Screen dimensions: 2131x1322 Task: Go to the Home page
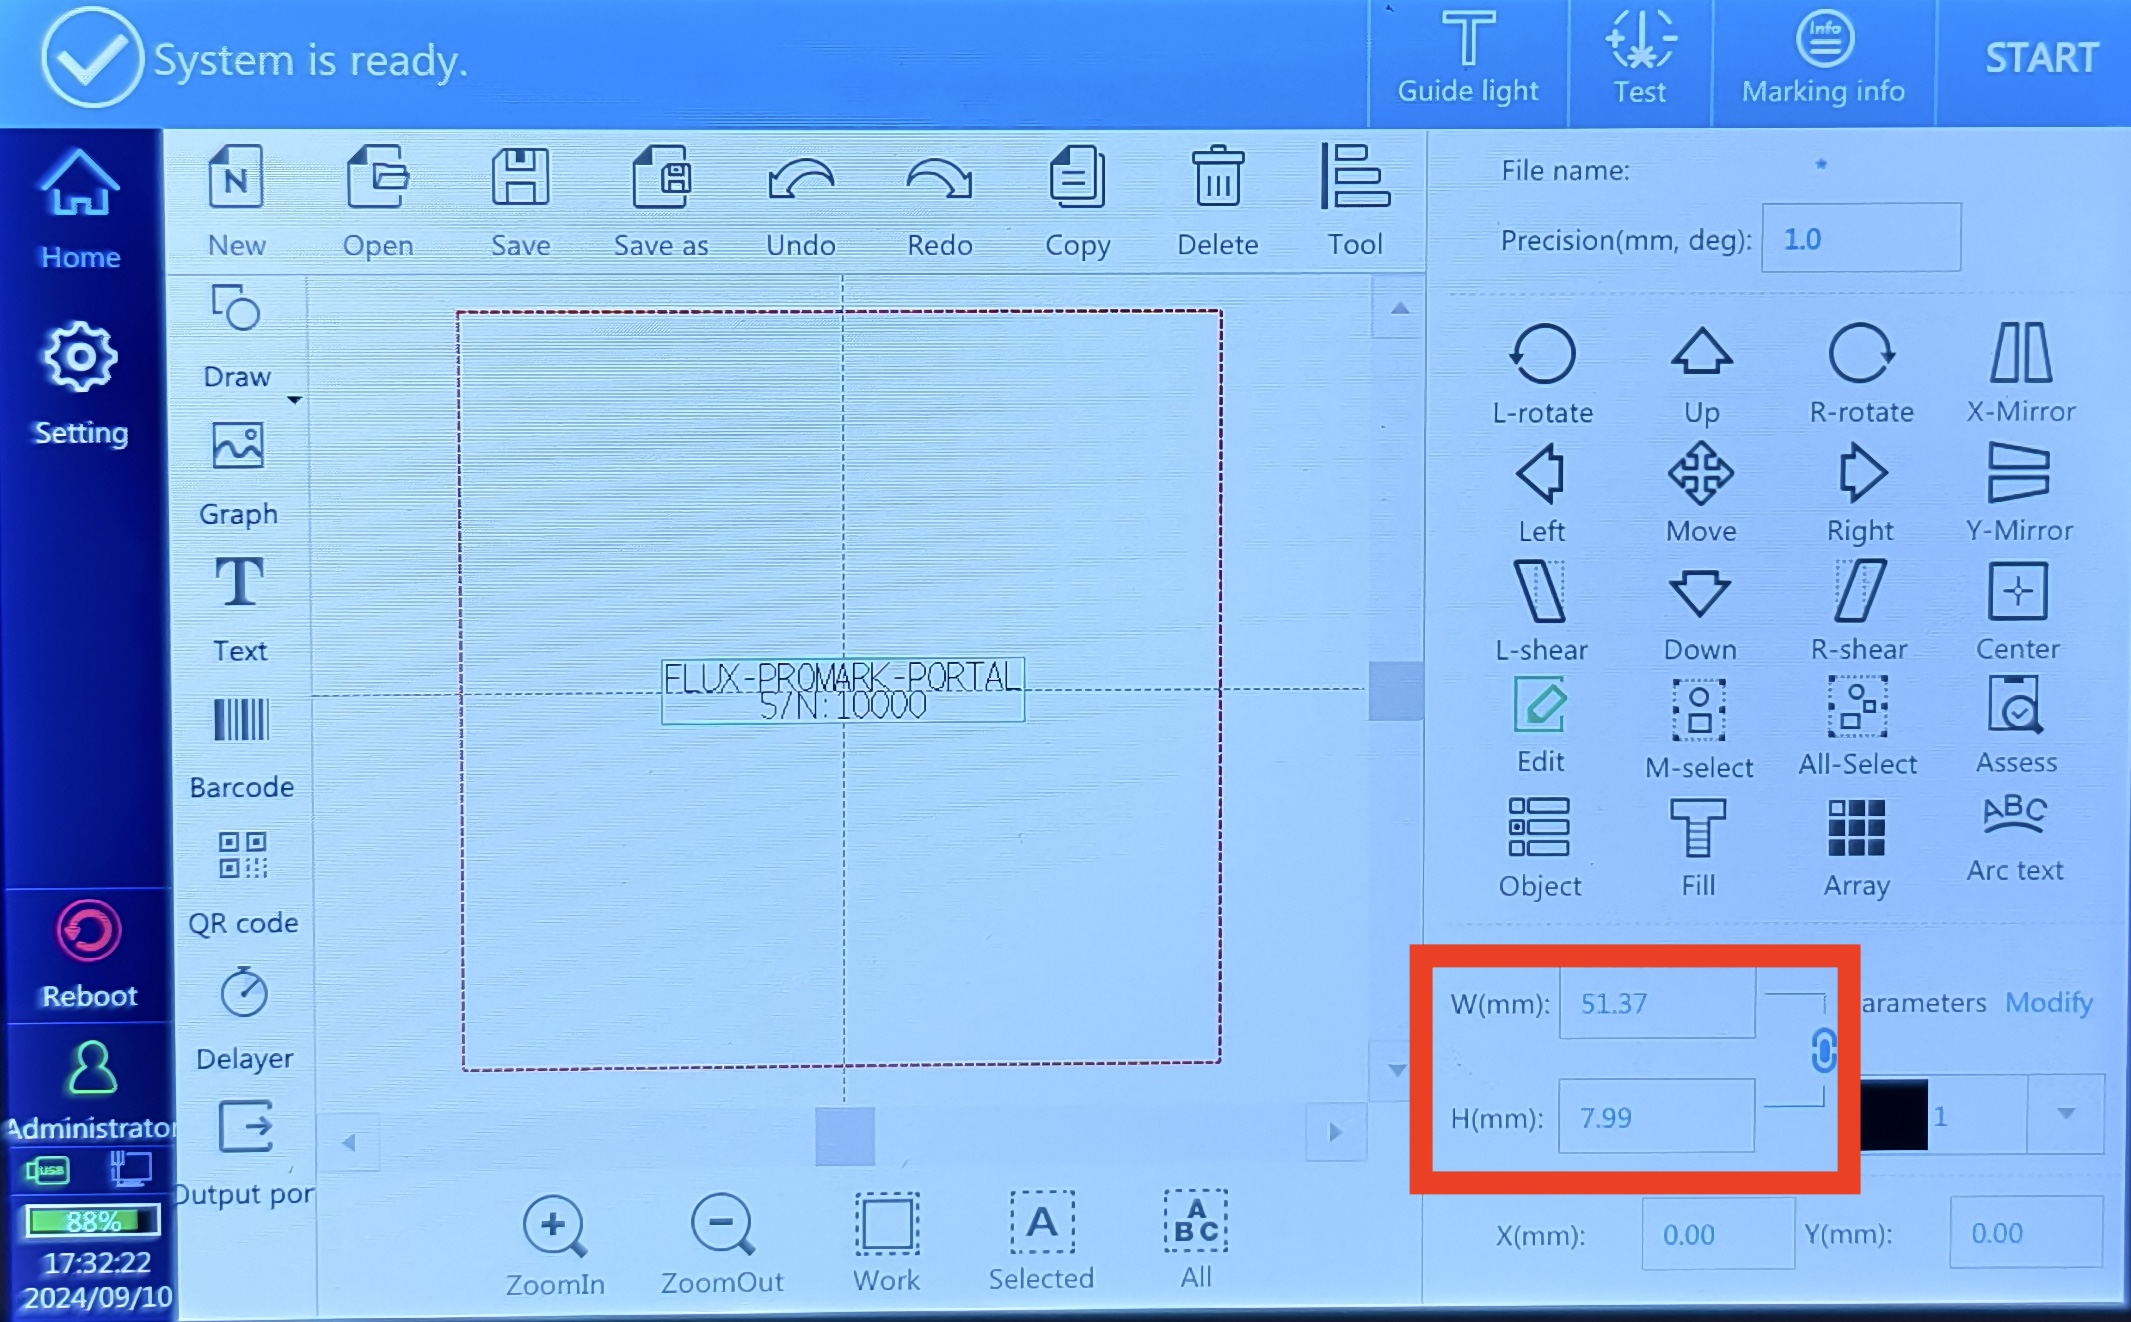point(80,210)
